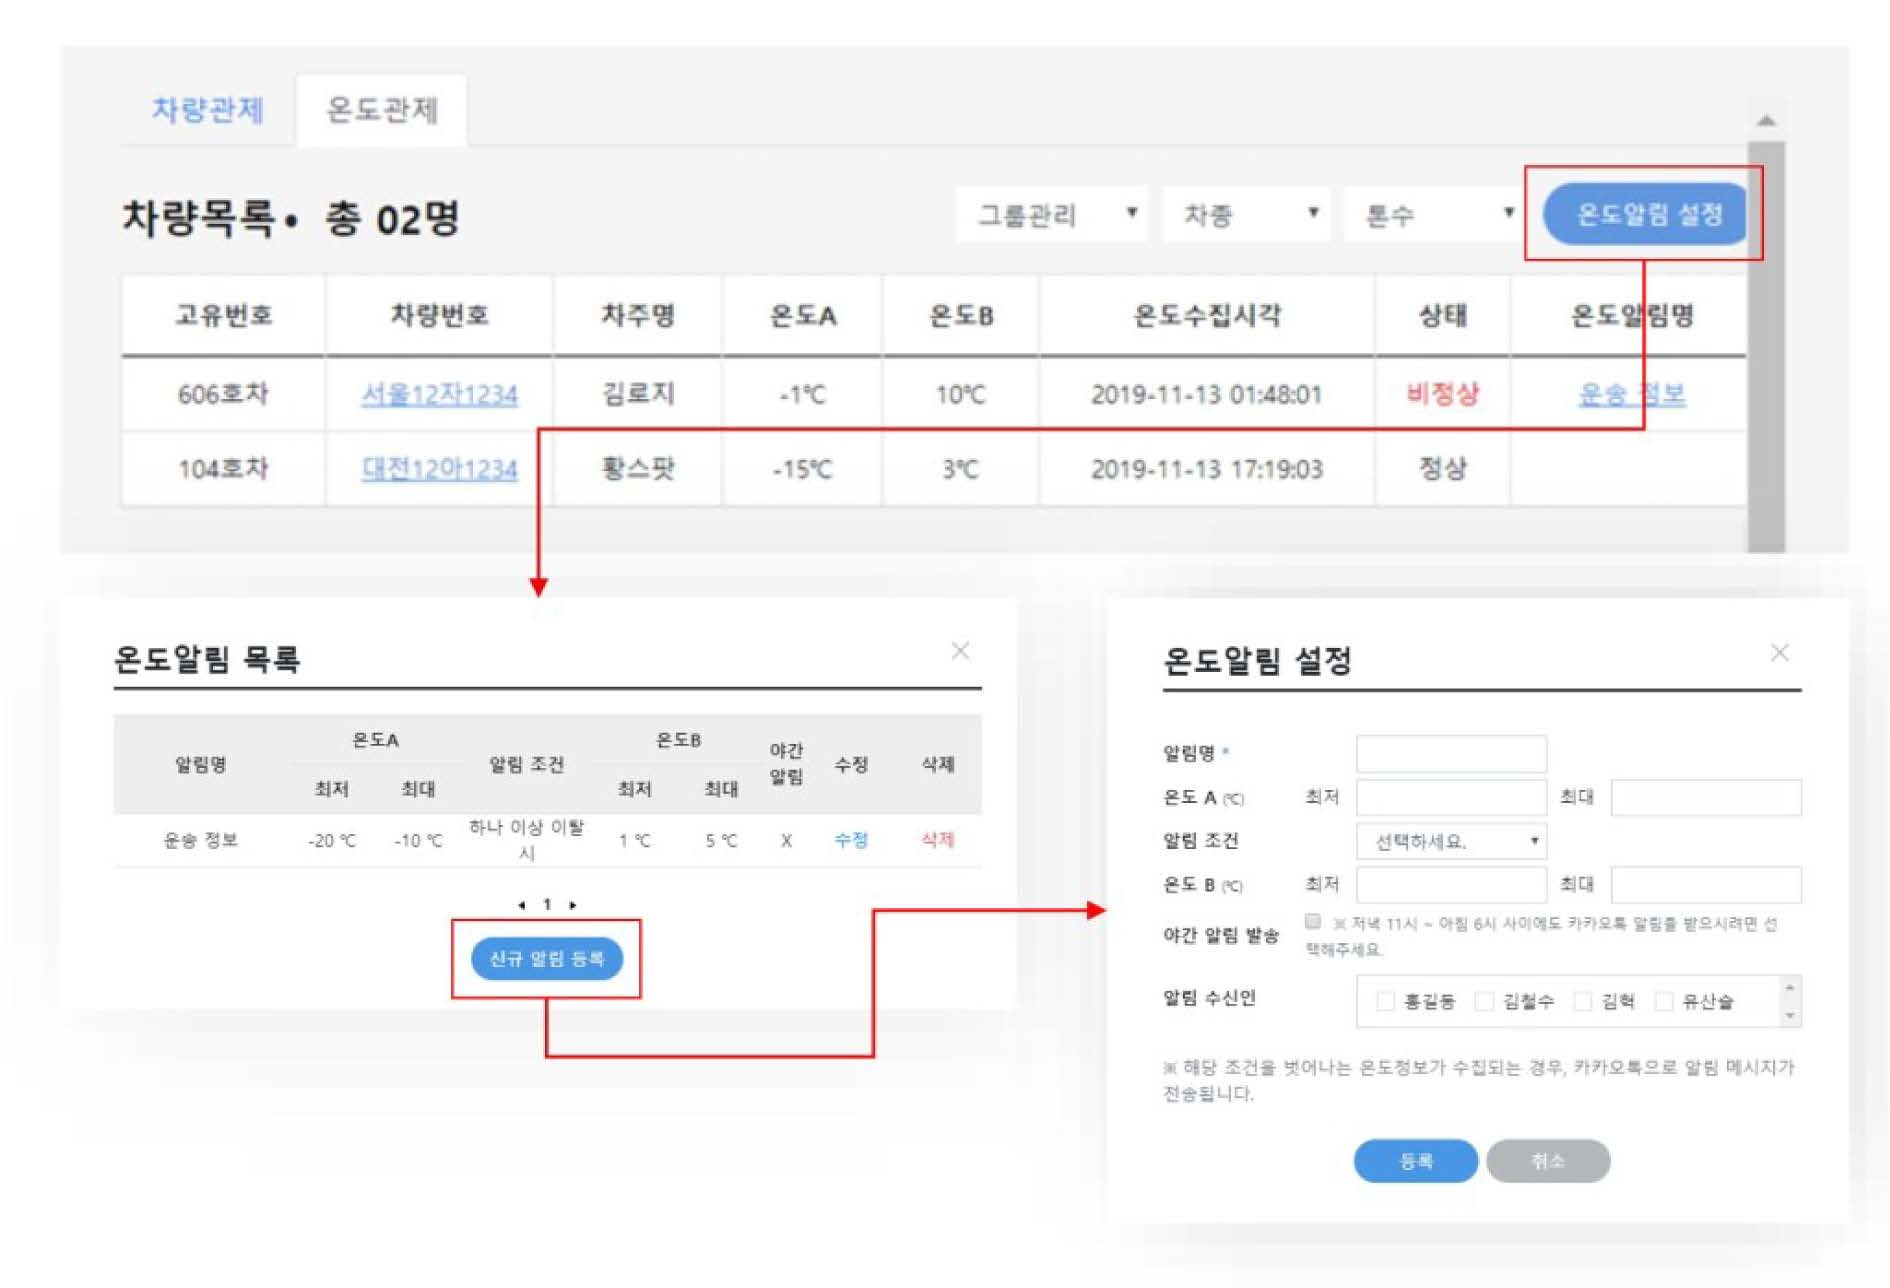Check recipient 홍길동
This screenshot has height=1288, width=1890.
tap(1385, 1001)
